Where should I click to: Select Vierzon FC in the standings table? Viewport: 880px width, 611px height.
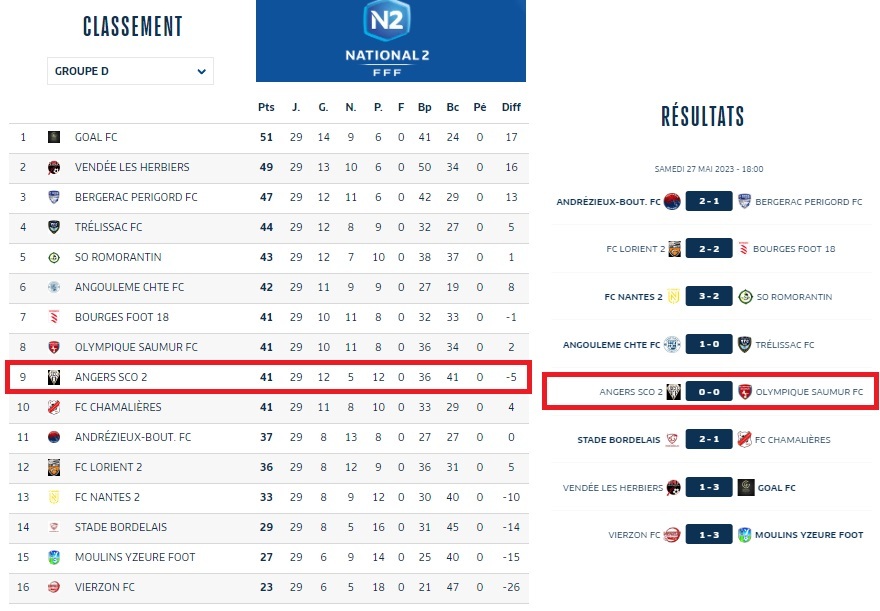pyautogui.click(x=104, y=587)
